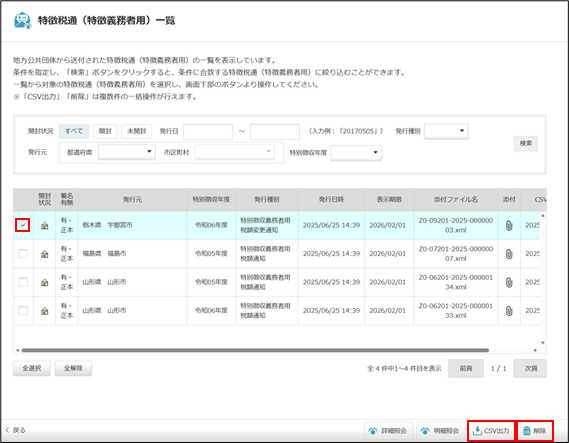This screenshot has height=443, width=569.
Task: Open the 発行種別 dropdown
Action: (x=446, y=131)
